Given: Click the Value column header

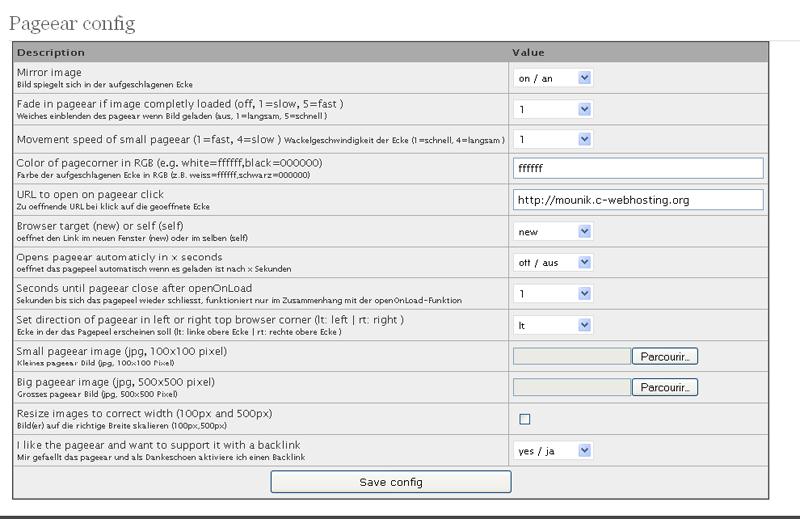Looking at the screenshot, I should tap(528, 53).
